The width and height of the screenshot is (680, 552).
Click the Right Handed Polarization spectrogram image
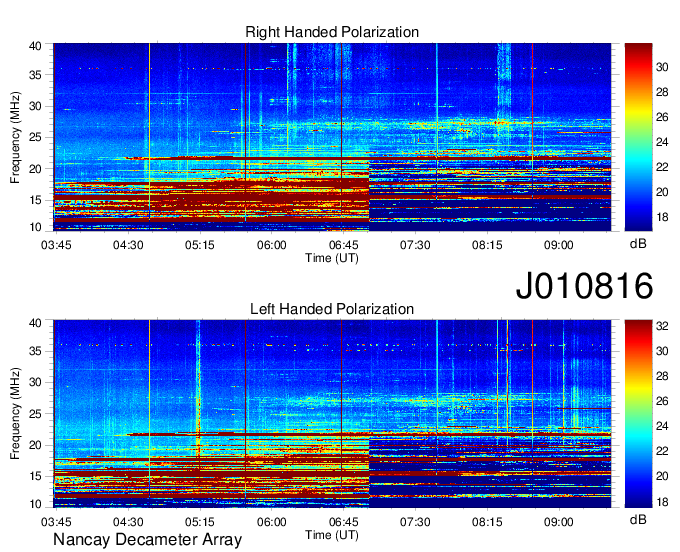click(x=332, y=137)
